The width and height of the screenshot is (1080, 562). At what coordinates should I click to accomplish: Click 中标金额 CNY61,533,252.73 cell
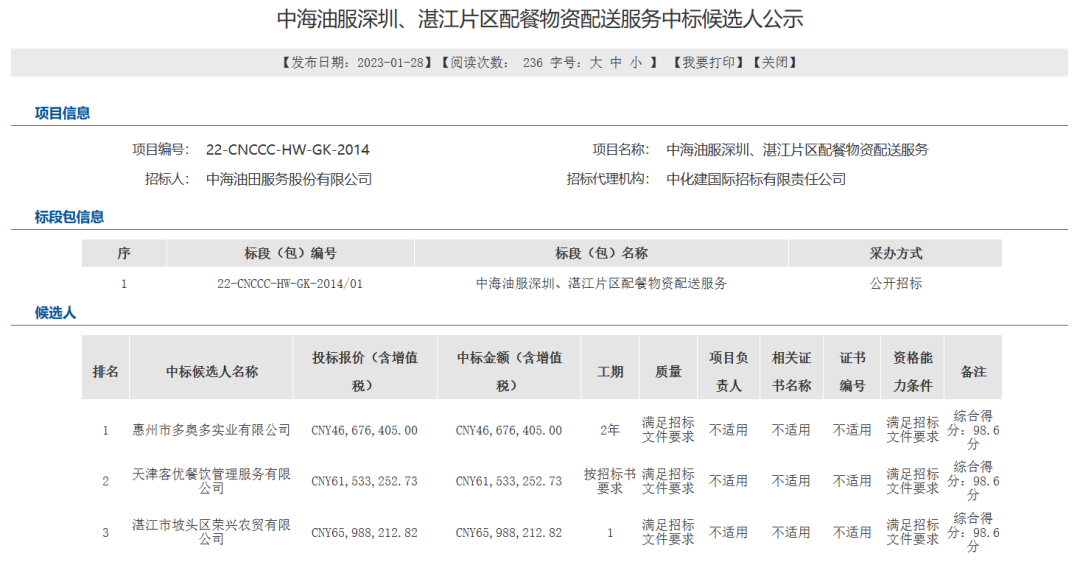(509, 481)
